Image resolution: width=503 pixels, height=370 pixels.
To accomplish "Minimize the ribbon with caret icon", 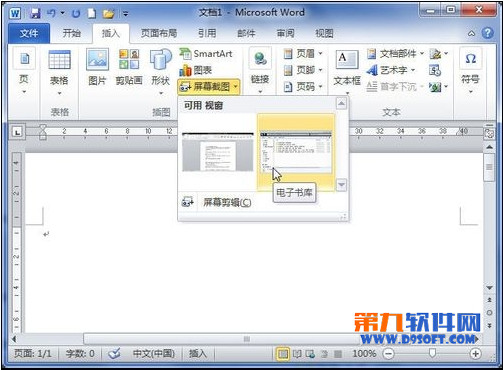I will [471, 33].
